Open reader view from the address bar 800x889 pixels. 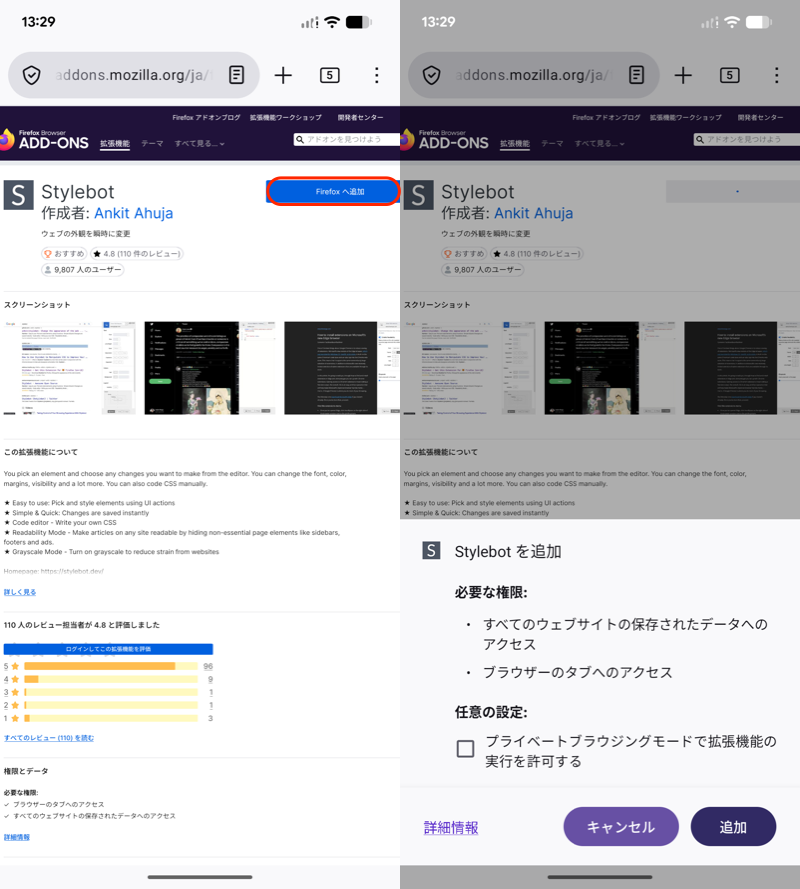tap(234, 75)
